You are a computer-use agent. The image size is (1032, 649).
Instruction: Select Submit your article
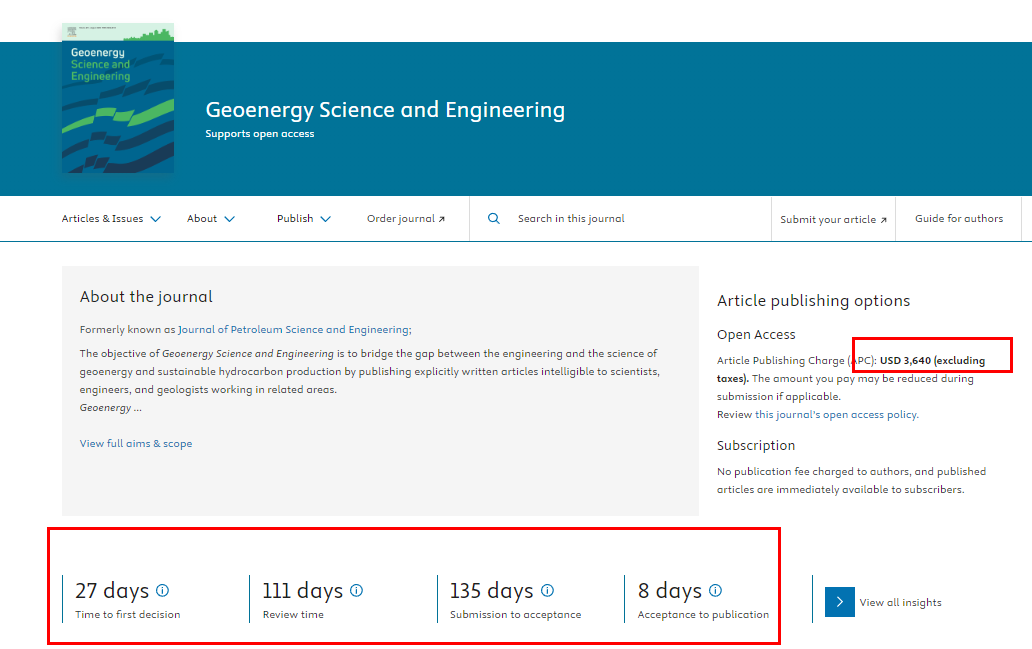point(833,218)
